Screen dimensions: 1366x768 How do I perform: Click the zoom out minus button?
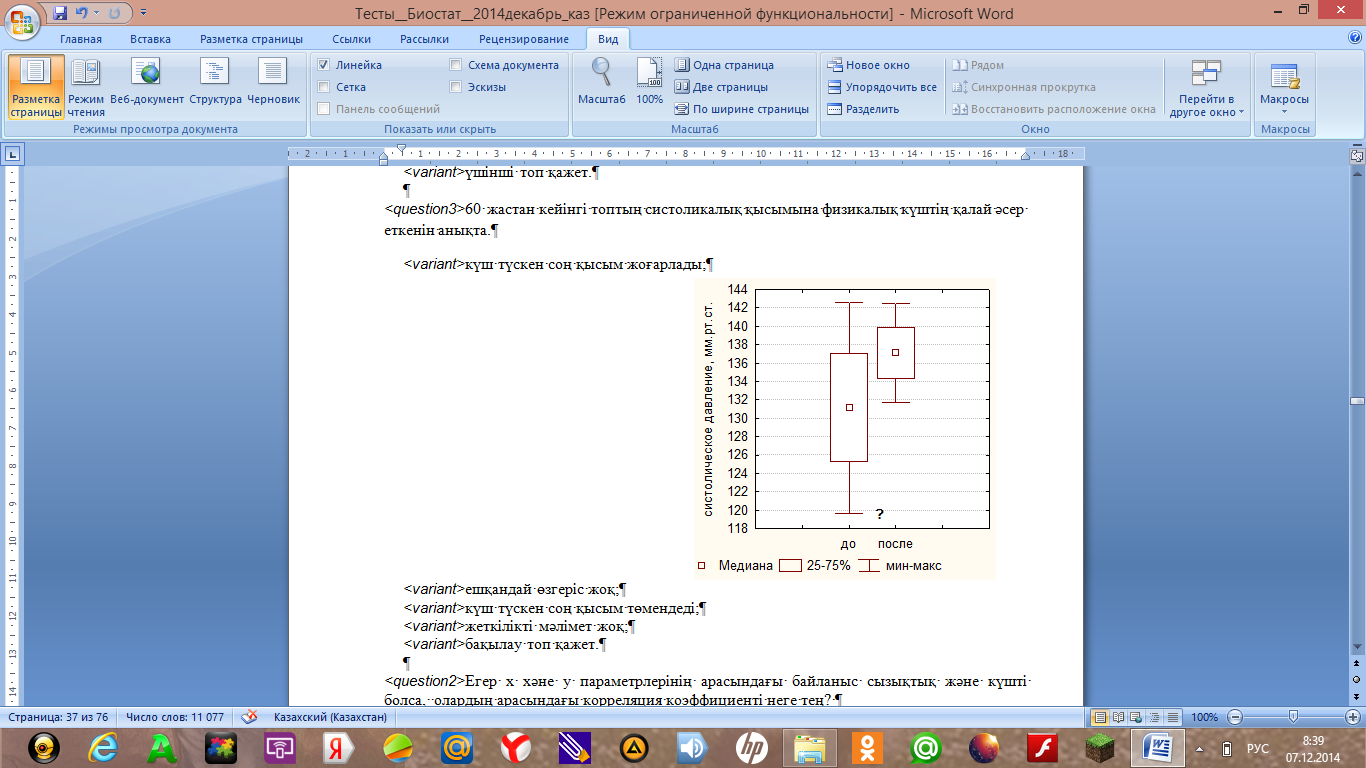point(1235,717)
